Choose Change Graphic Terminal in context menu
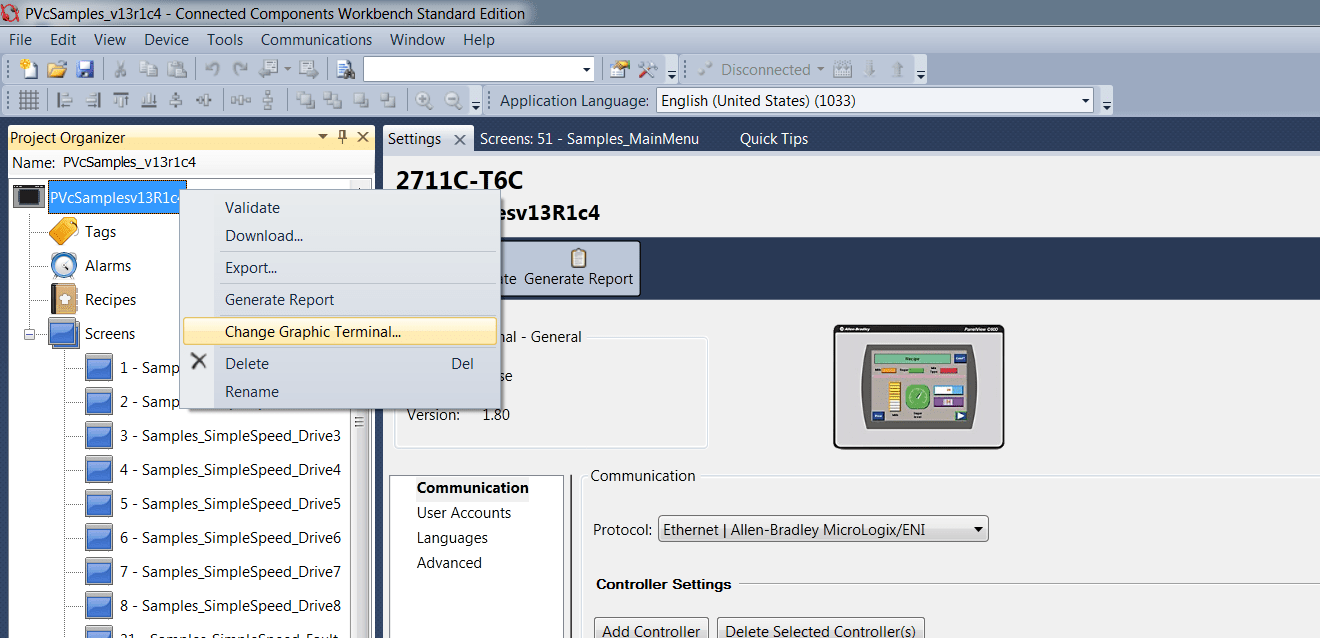The image size is (1320, 638). 314,331
